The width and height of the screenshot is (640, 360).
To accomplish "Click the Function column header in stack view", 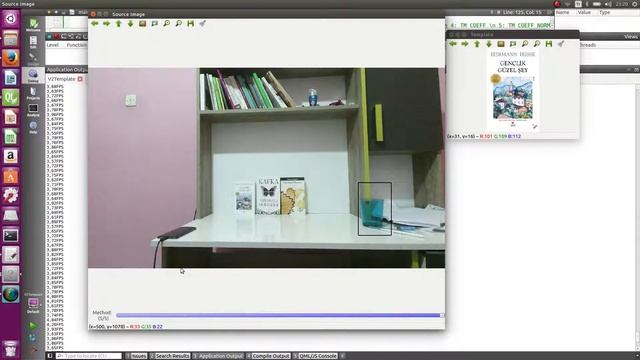I will (77, 45).
